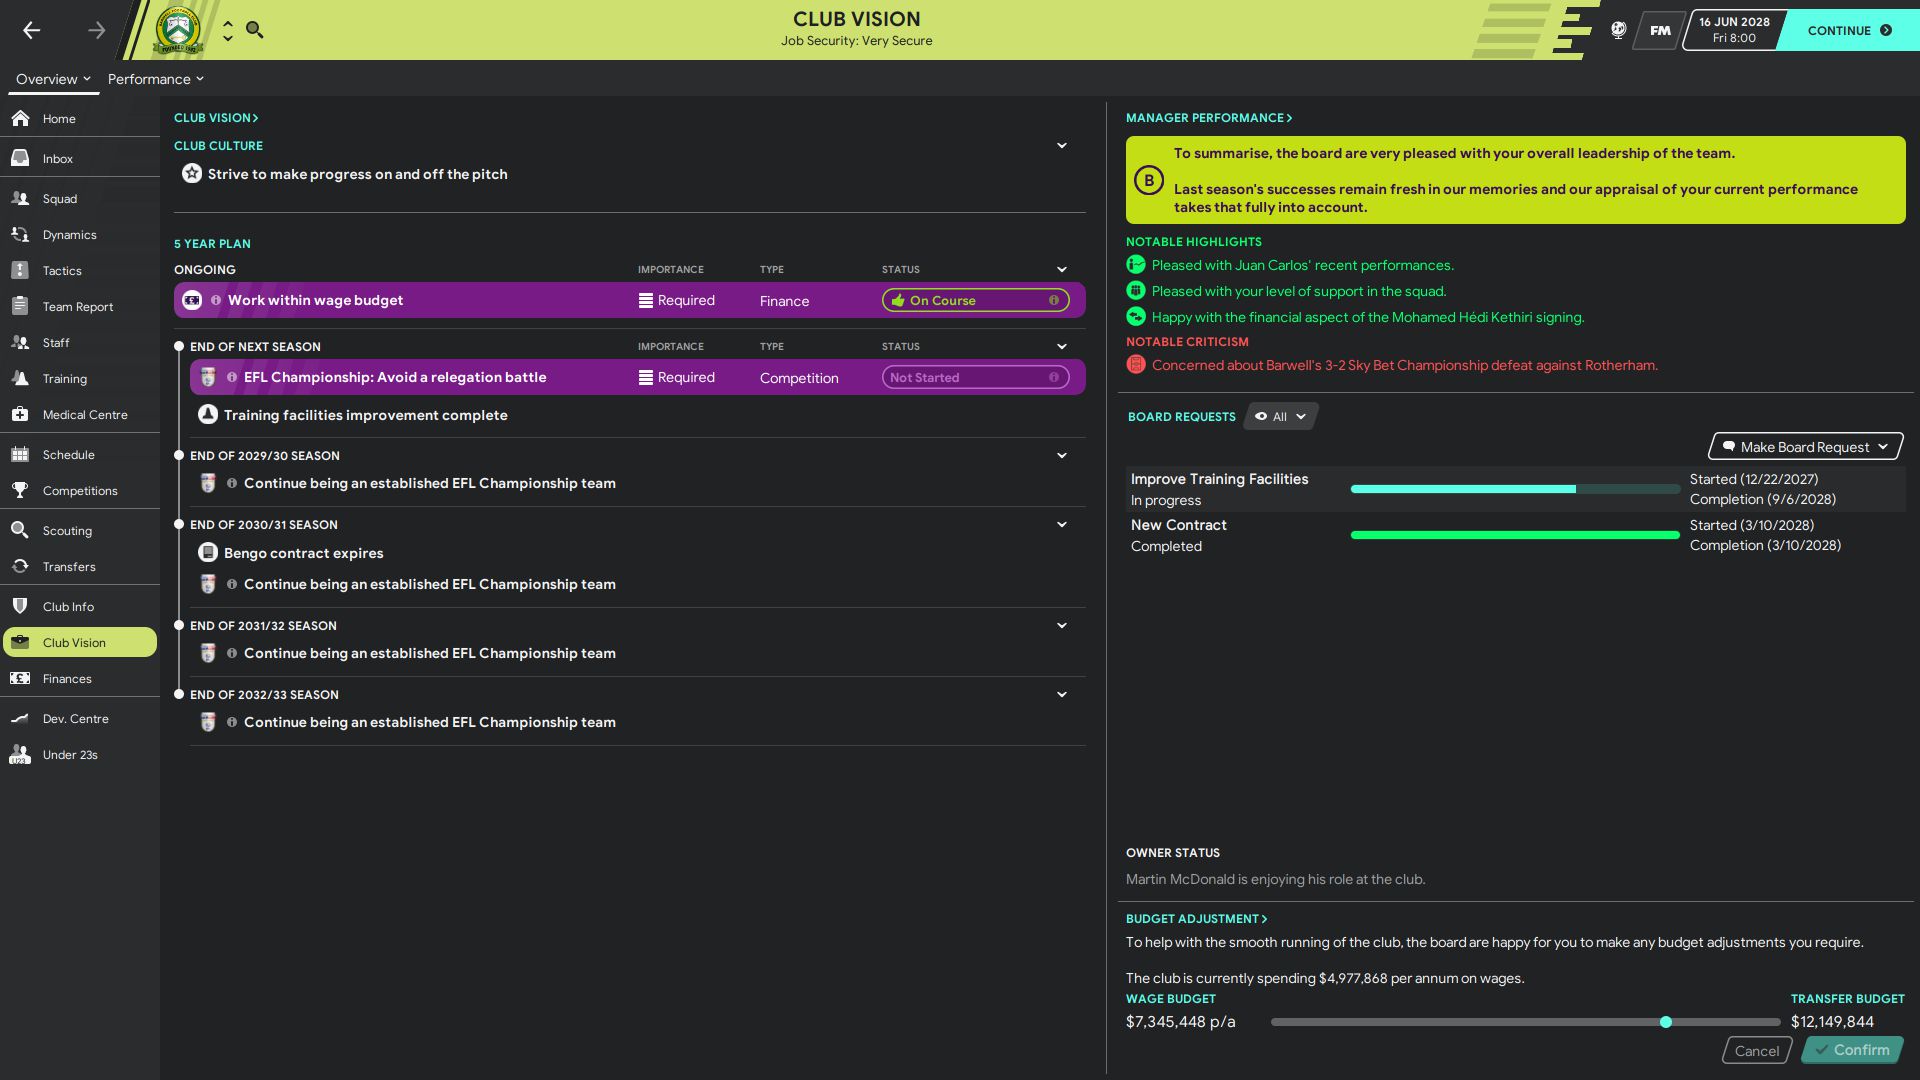Click info icon beside Work within wage budget
The image size is (1920, 1080).
click(x=216, y=300)
